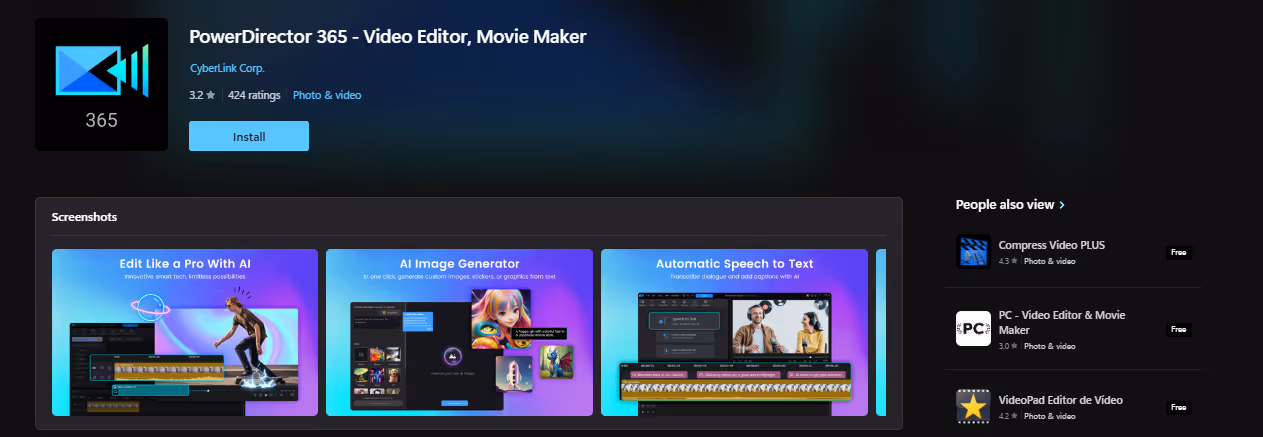Click PC - Video Editor & Movie Maker icon
Screen dimensions: 1263x437
point(973,329)
